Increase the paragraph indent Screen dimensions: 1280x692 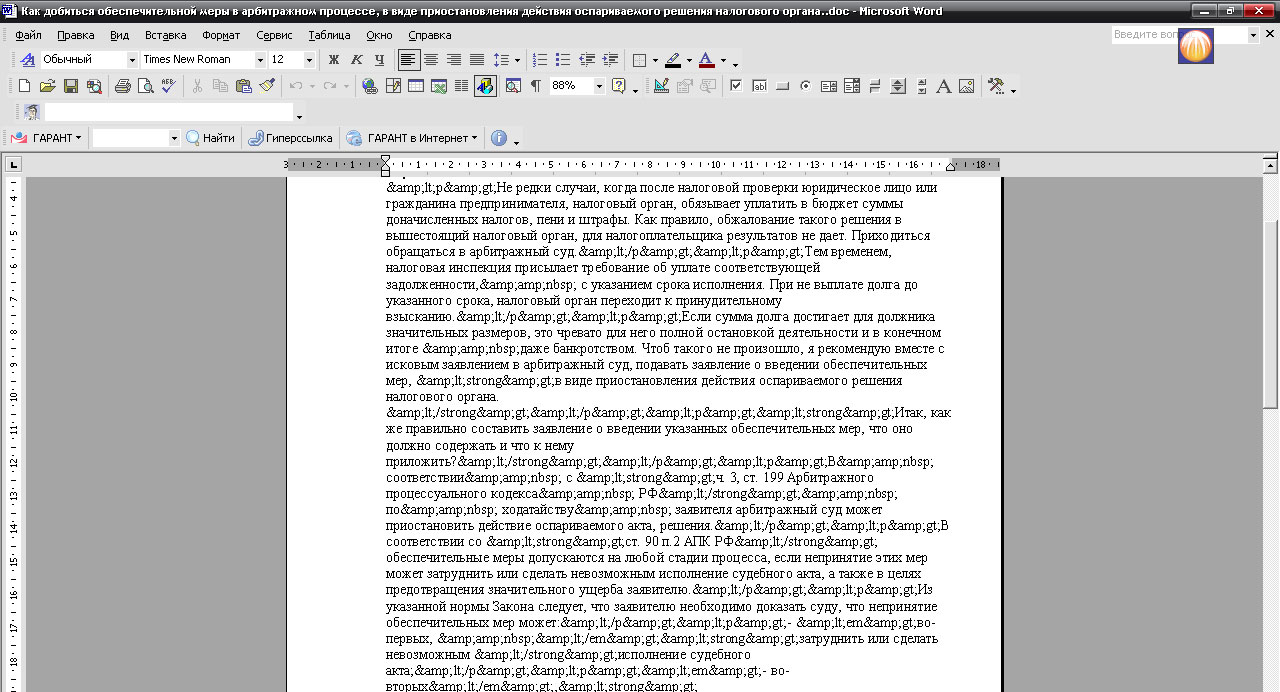click(609, 60)
